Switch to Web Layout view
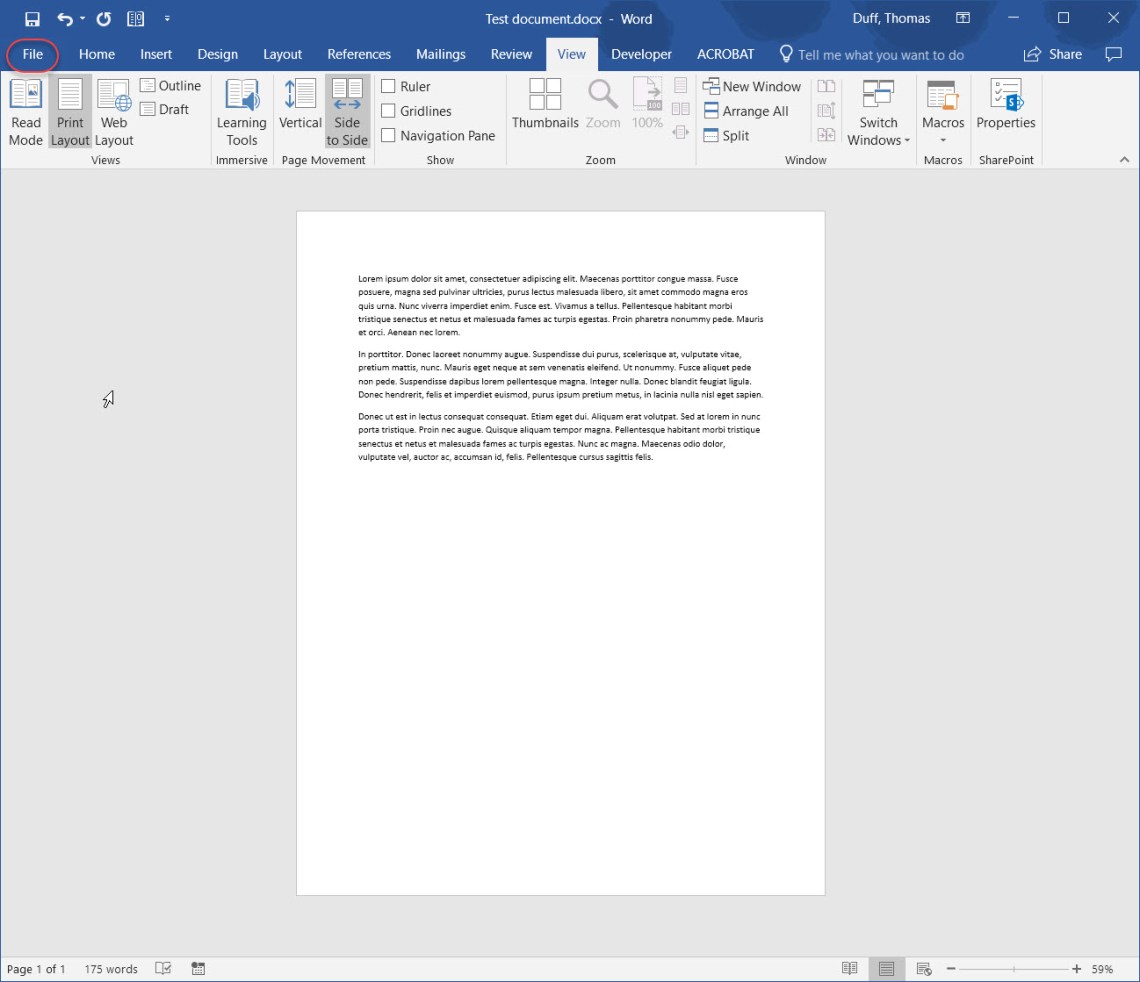Viewport: 1140px width, 982px height. (x=113, y=110)
